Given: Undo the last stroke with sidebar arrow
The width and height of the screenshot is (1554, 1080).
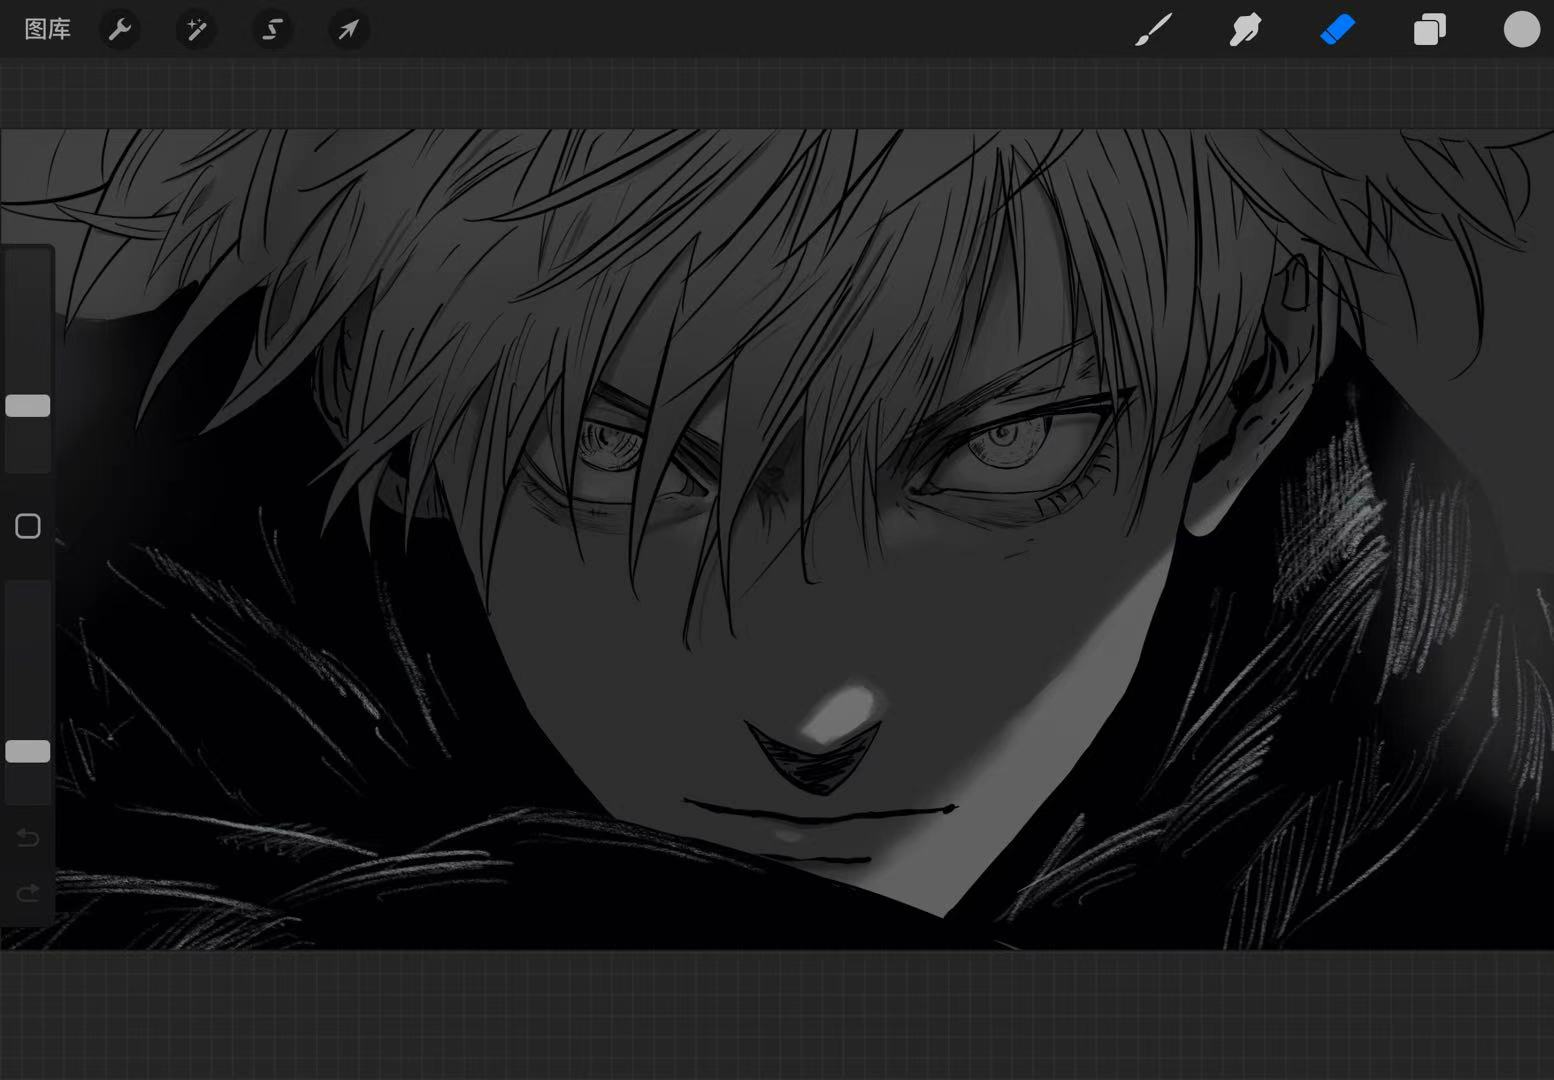Looking at the screenshot, I should click(x=28, y=837).
